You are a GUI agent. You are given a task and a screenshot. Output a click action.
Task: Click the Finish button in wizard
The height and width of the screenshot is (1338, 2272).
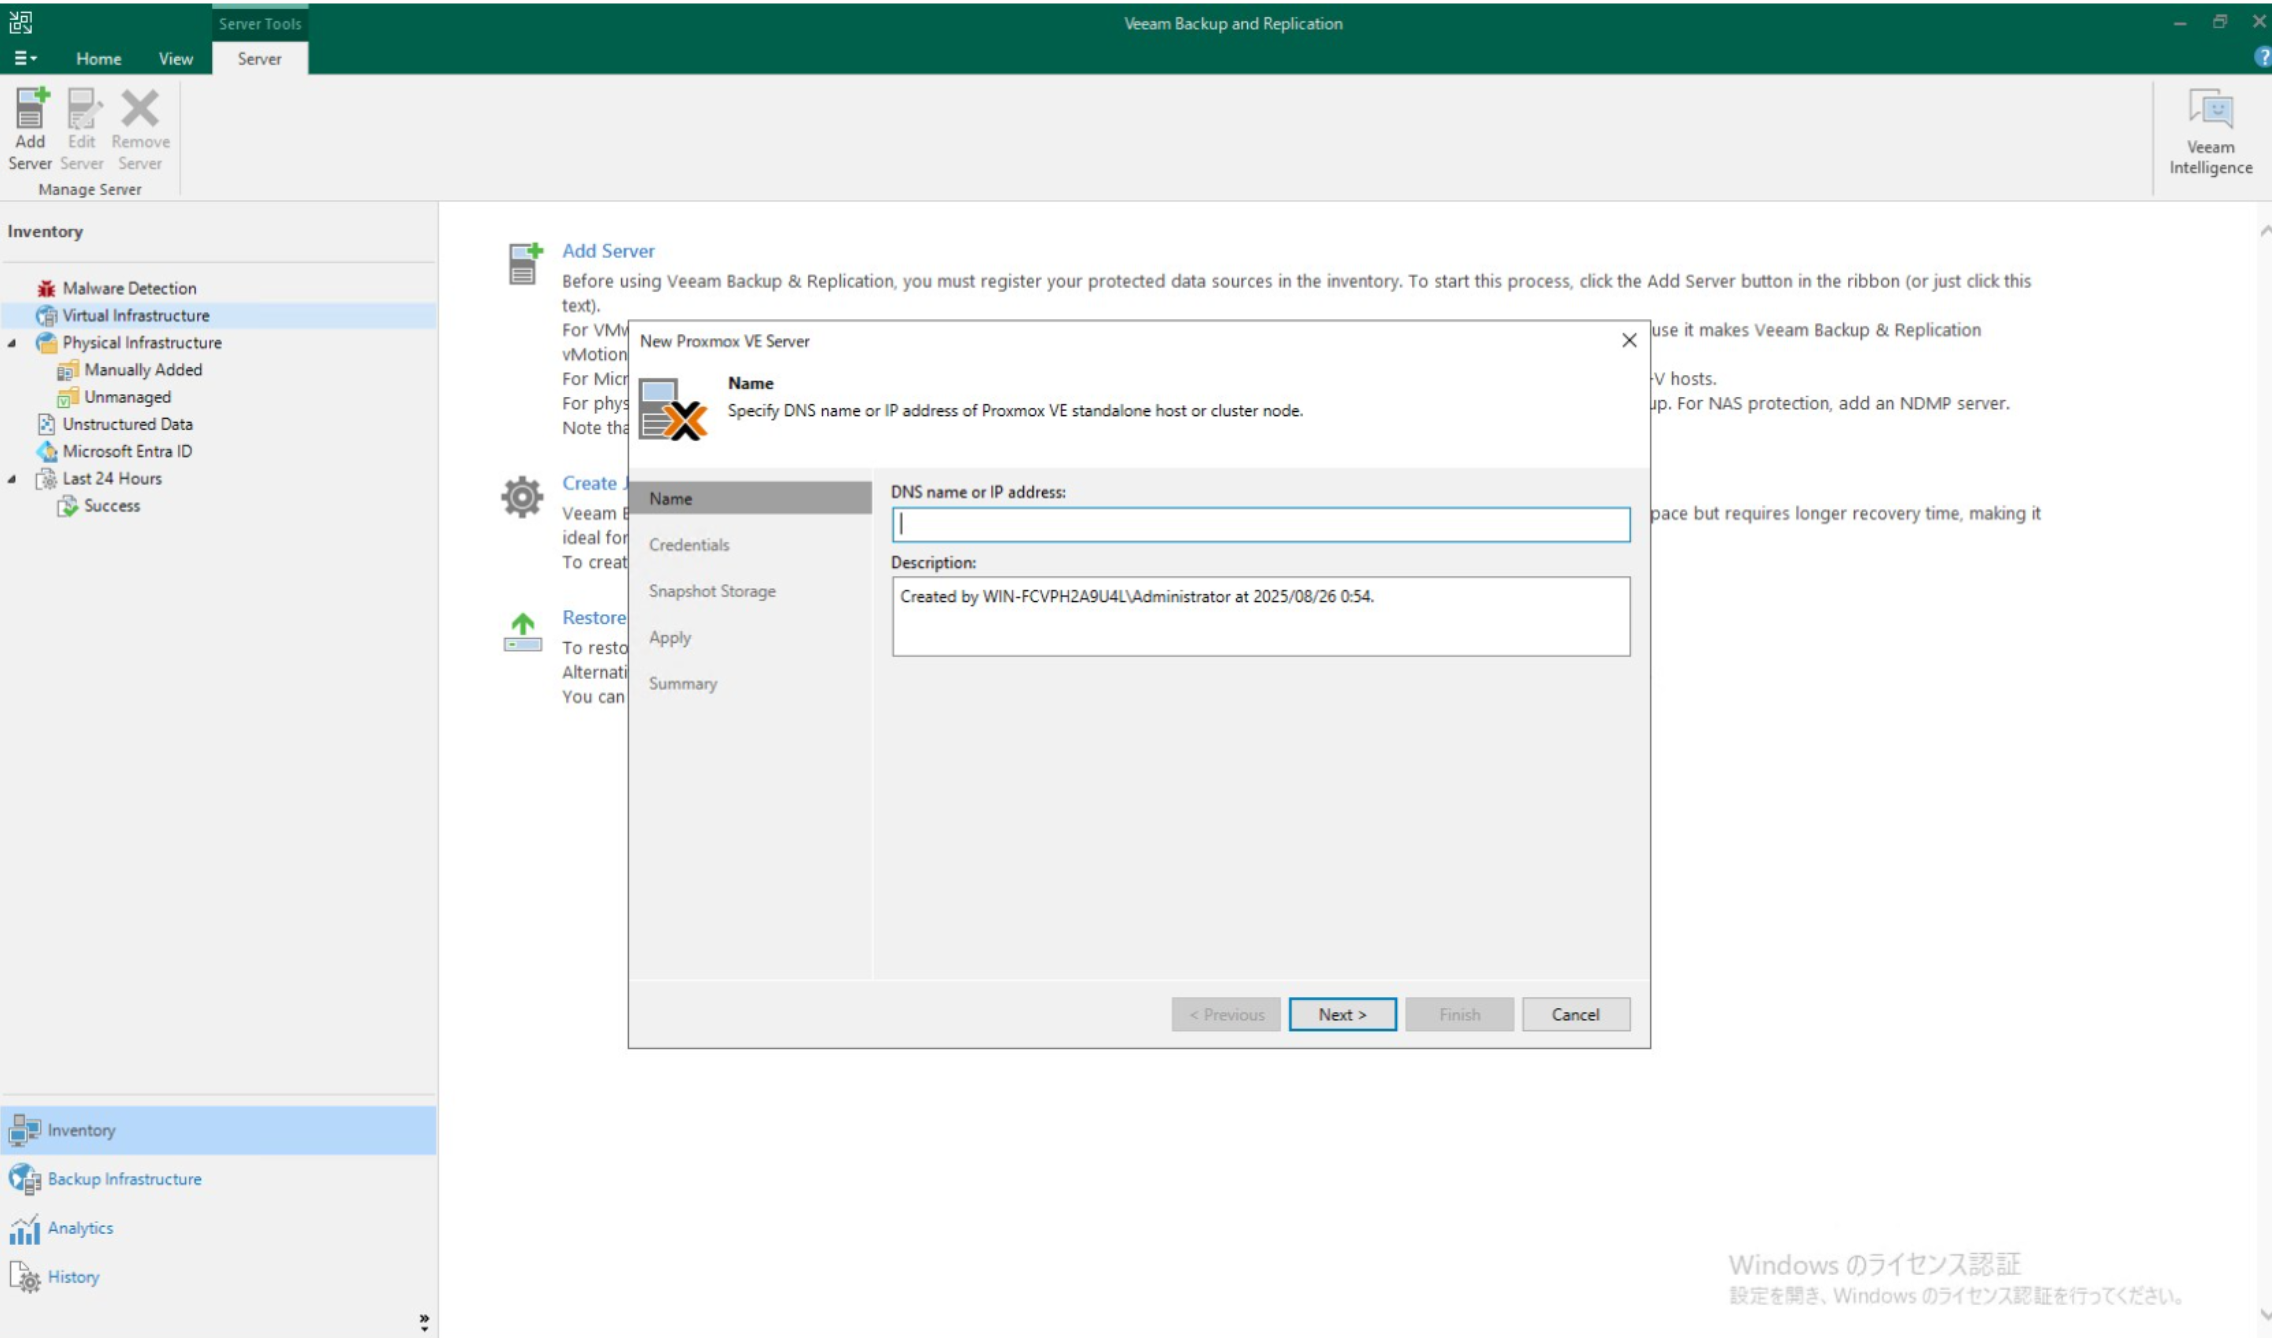coord(1459,1014)
